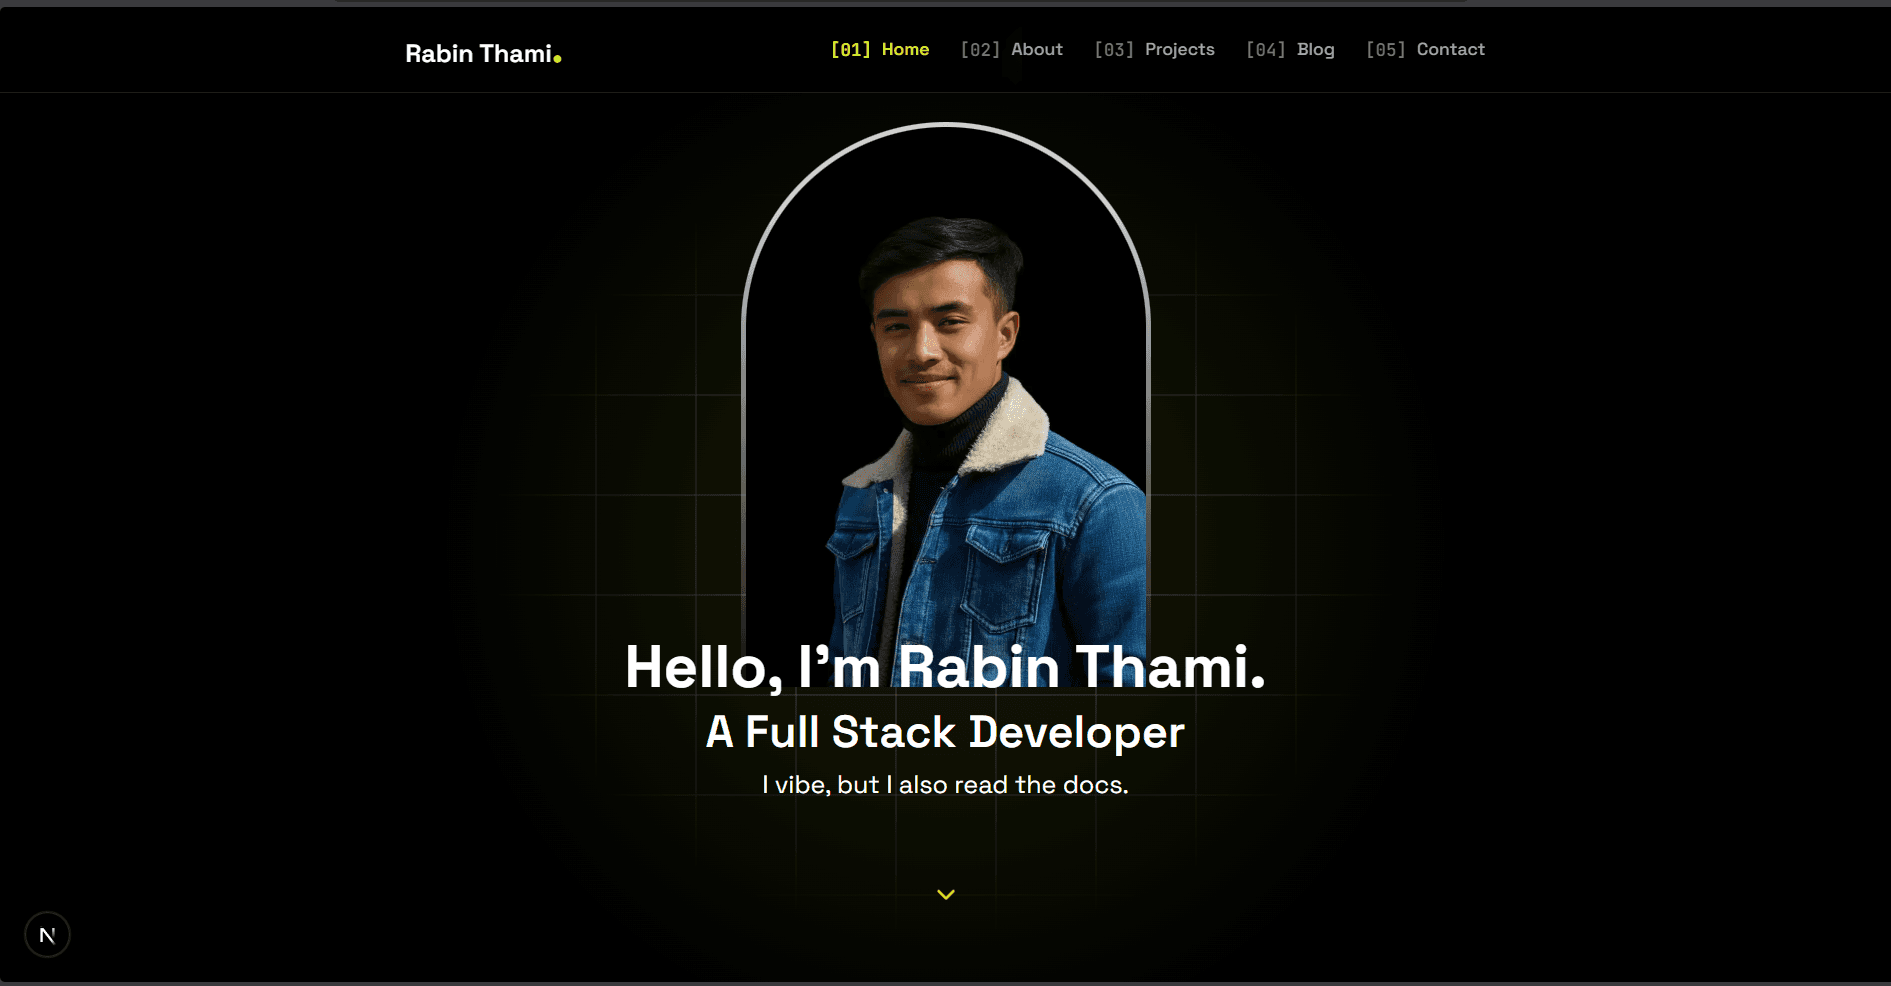Click the [01] marker beside Home
Image resolution: width=1891 pixels, height=986 pixels.
851,48
